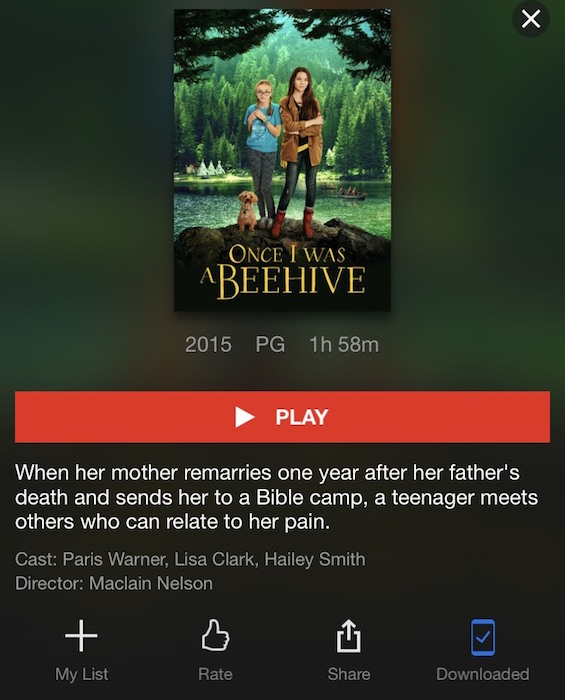The height and width of the screenshot is (700, 565).
Task: Click cast member Lisa Clark
Action: (214, 559)
